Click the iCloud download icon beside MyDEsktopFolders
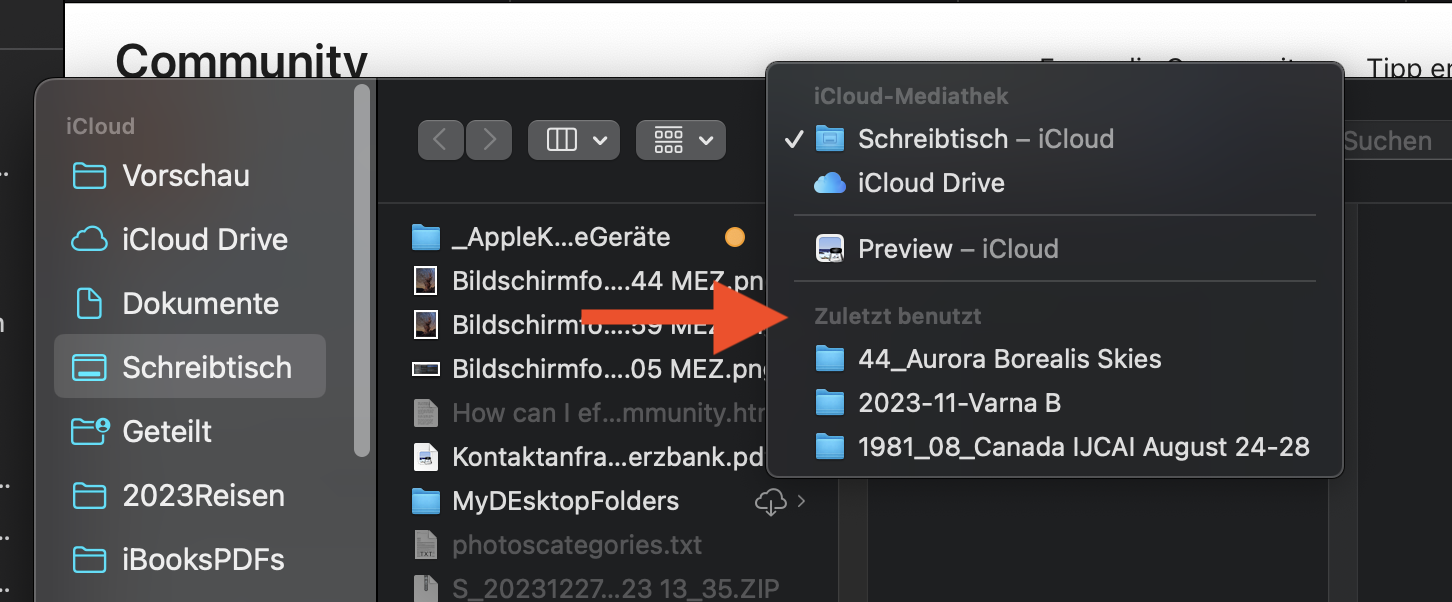This screenshot has height=602, width=1452. click(770, 502)
